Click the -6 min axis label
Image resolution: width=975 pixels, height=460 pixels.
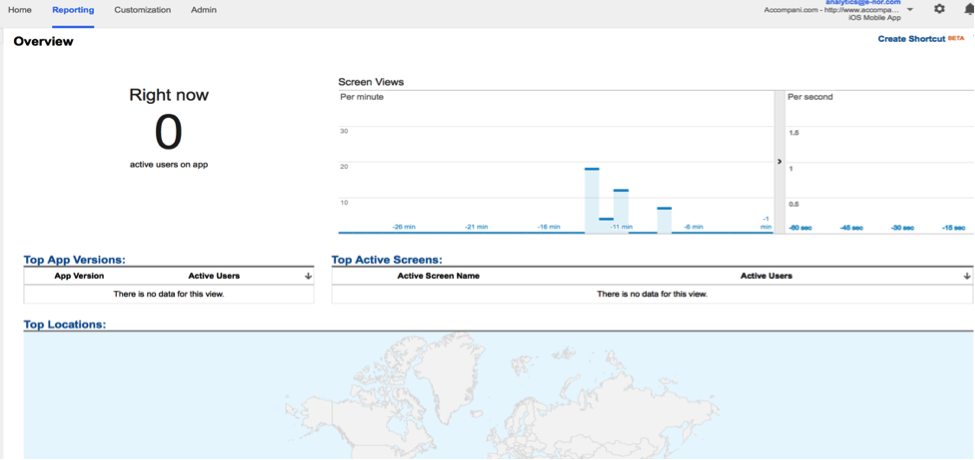click(x=693, y=228)
